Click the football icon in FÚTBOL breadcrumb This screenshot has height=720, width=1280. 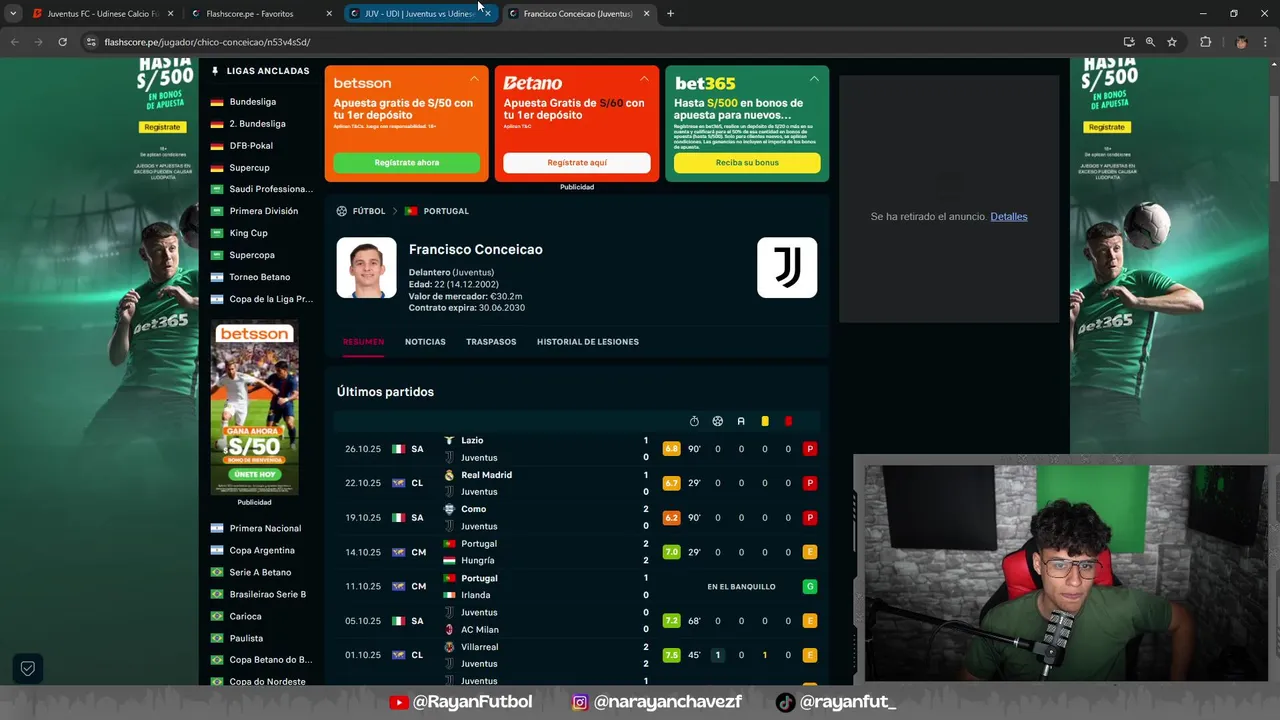click(342, 211)
